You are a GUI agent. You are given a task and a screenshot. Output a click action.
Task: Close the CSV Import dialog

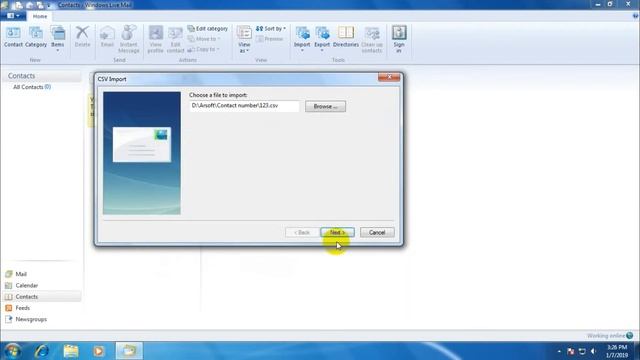389,77
